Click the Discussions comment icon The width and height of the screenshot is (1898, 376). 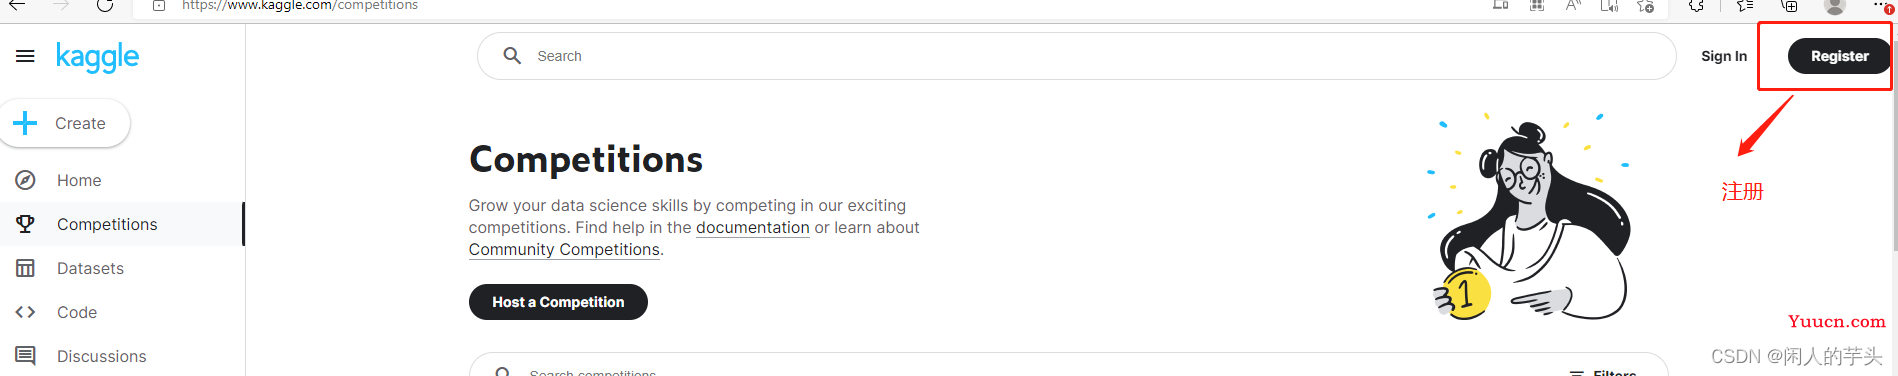[x=25, y=356]
